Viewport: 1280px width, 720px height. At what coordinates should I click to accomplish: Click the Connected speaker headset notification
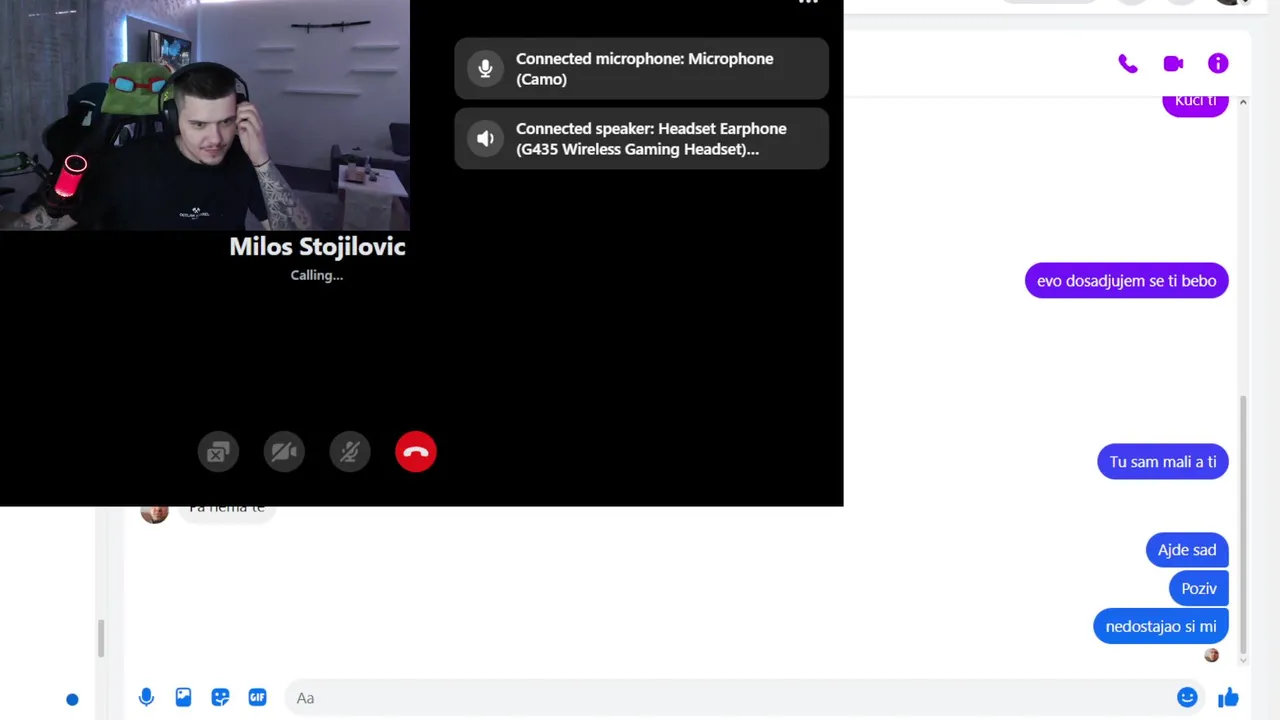click(x=642, y=139)
